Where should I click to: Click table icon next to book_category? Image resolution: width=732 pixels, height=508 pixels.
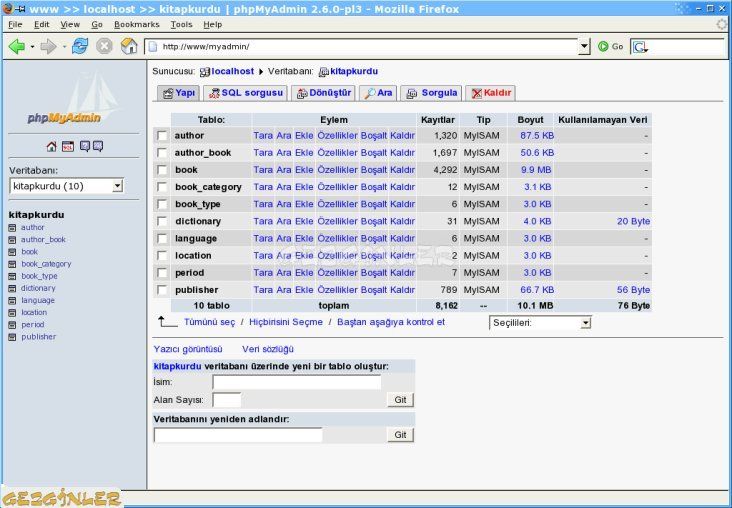pos(13,264)
